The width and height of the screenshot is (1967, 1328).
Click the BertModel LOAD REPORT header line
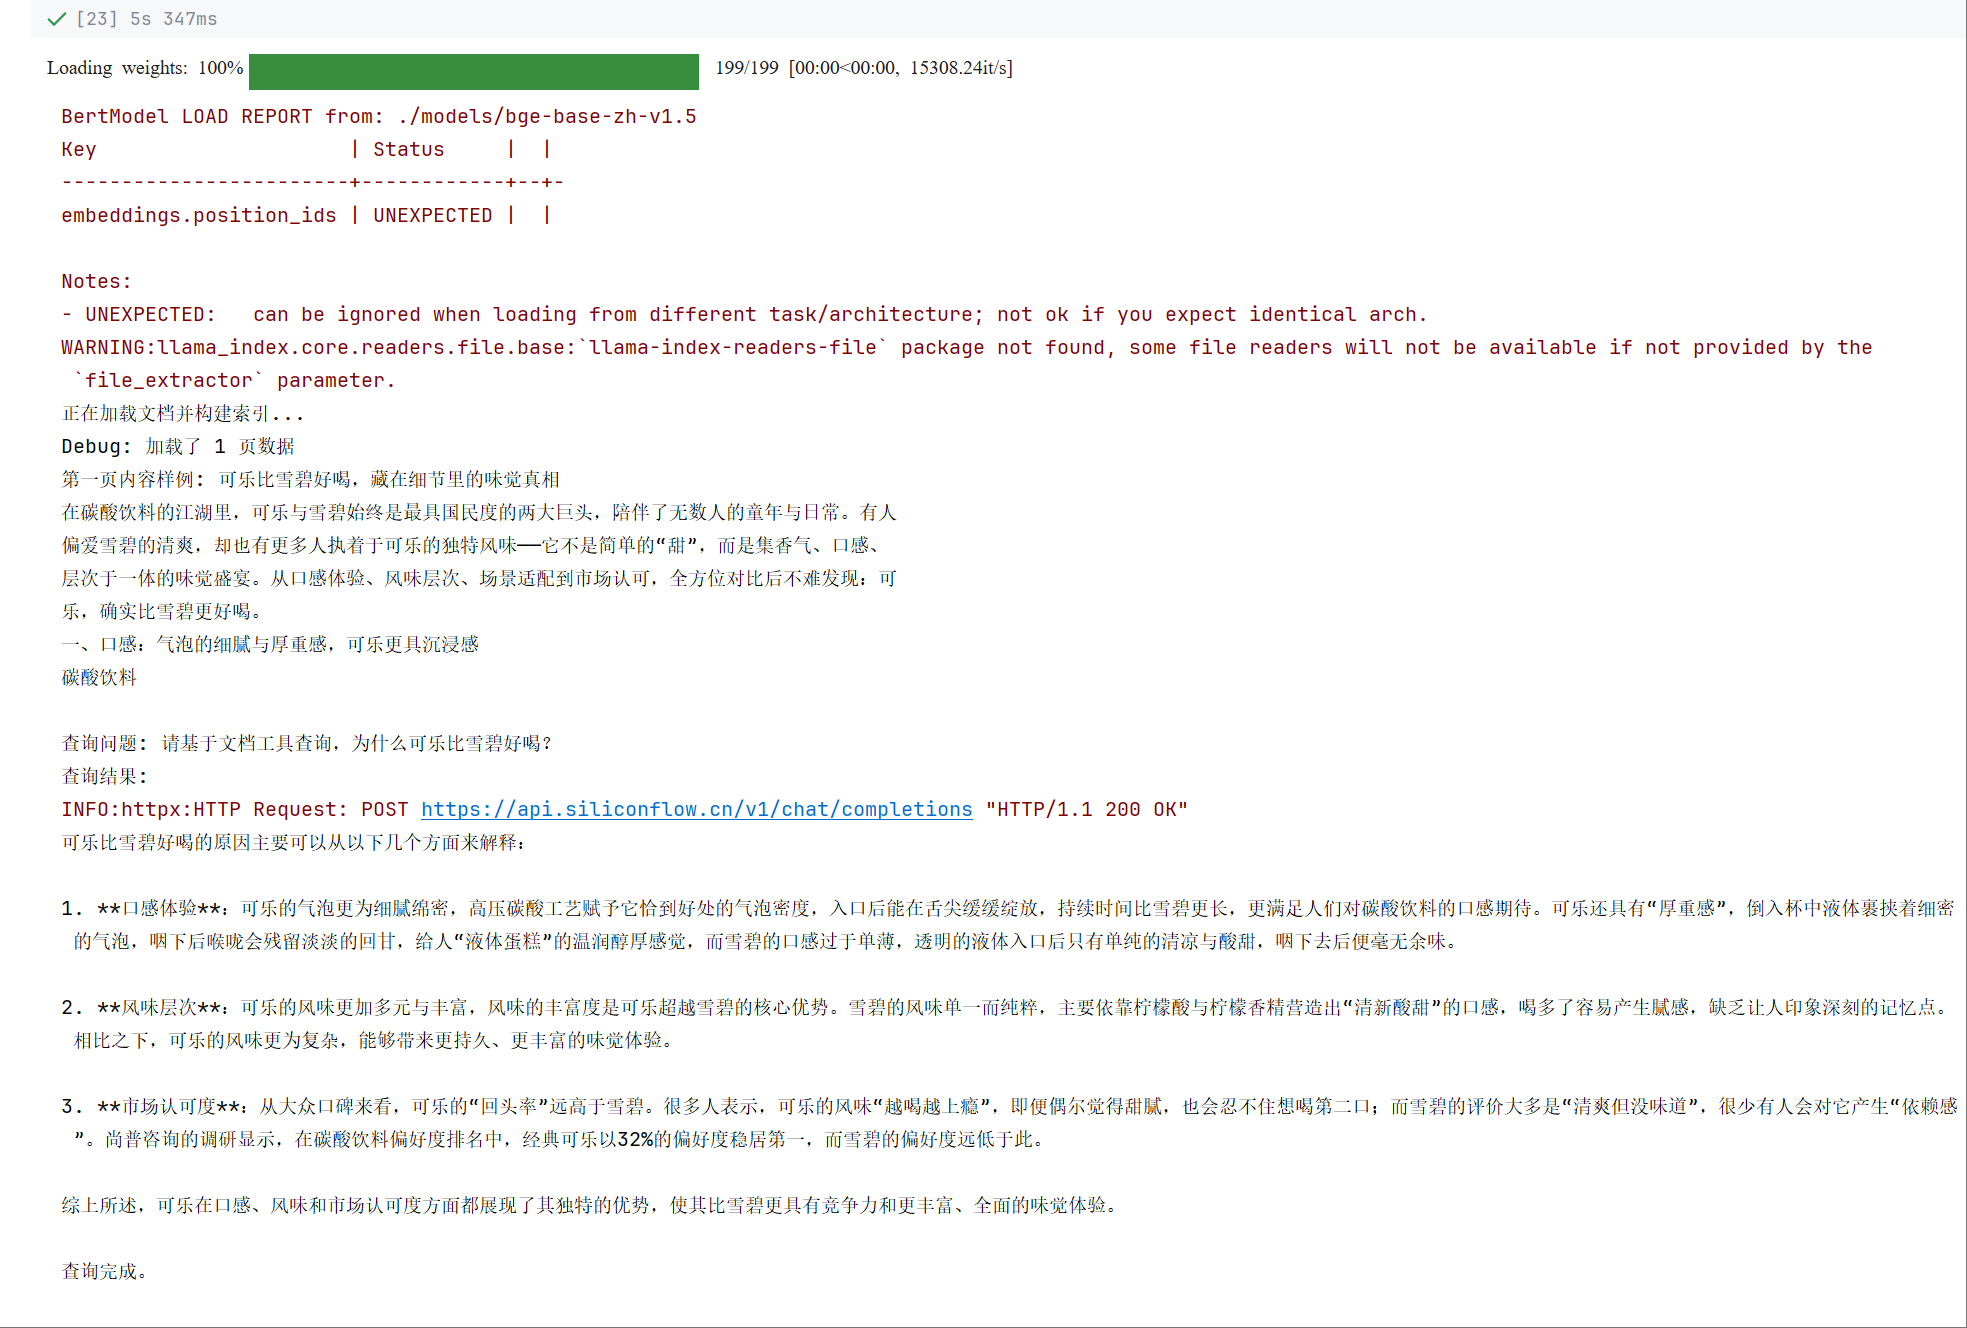tap(378, 116)
